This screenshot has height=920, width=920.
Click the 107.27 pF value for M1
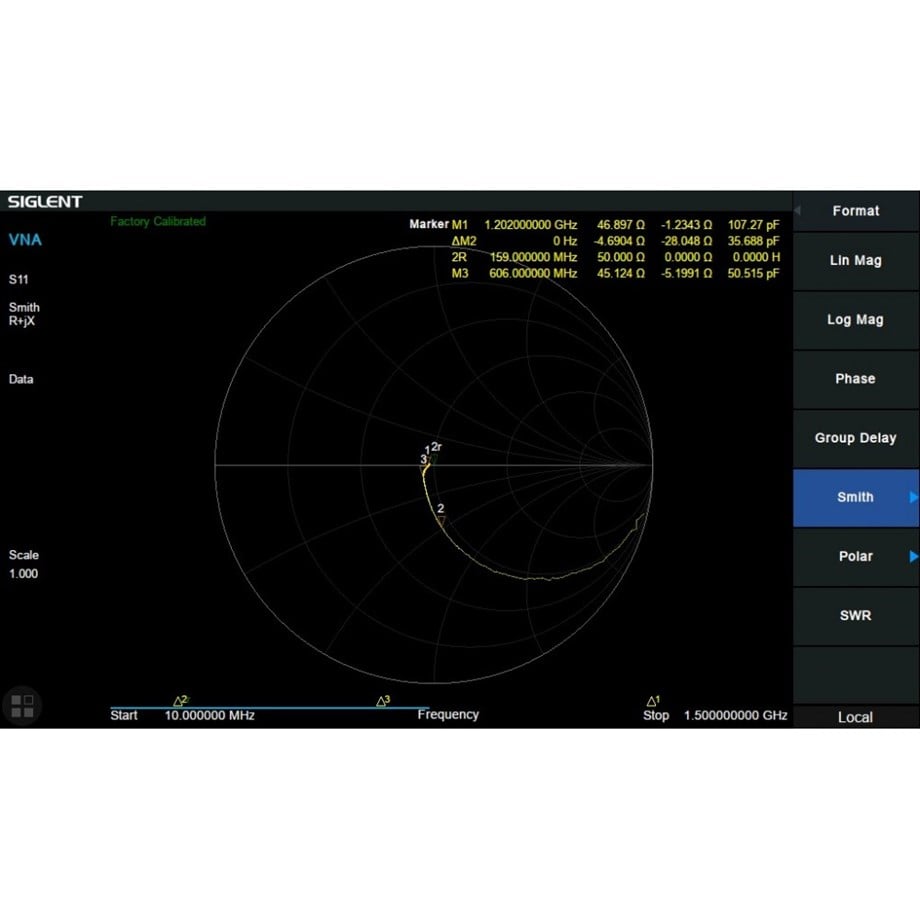tap(753, 225)
